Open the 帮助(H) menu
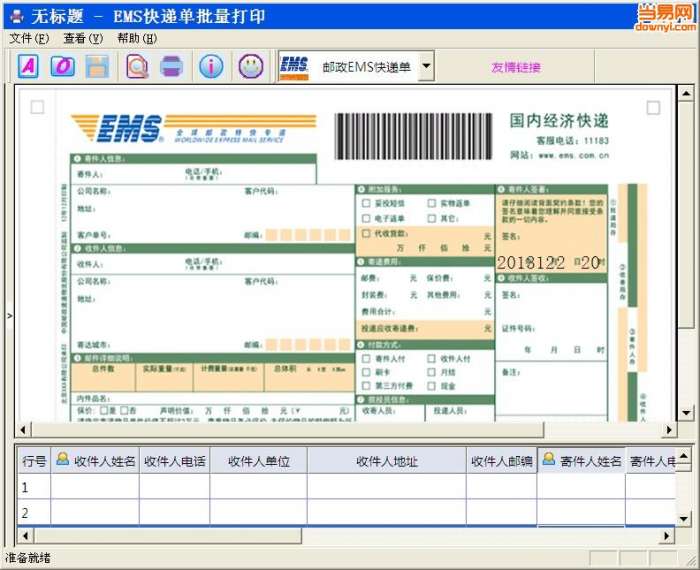 click(x=137, y=38)
